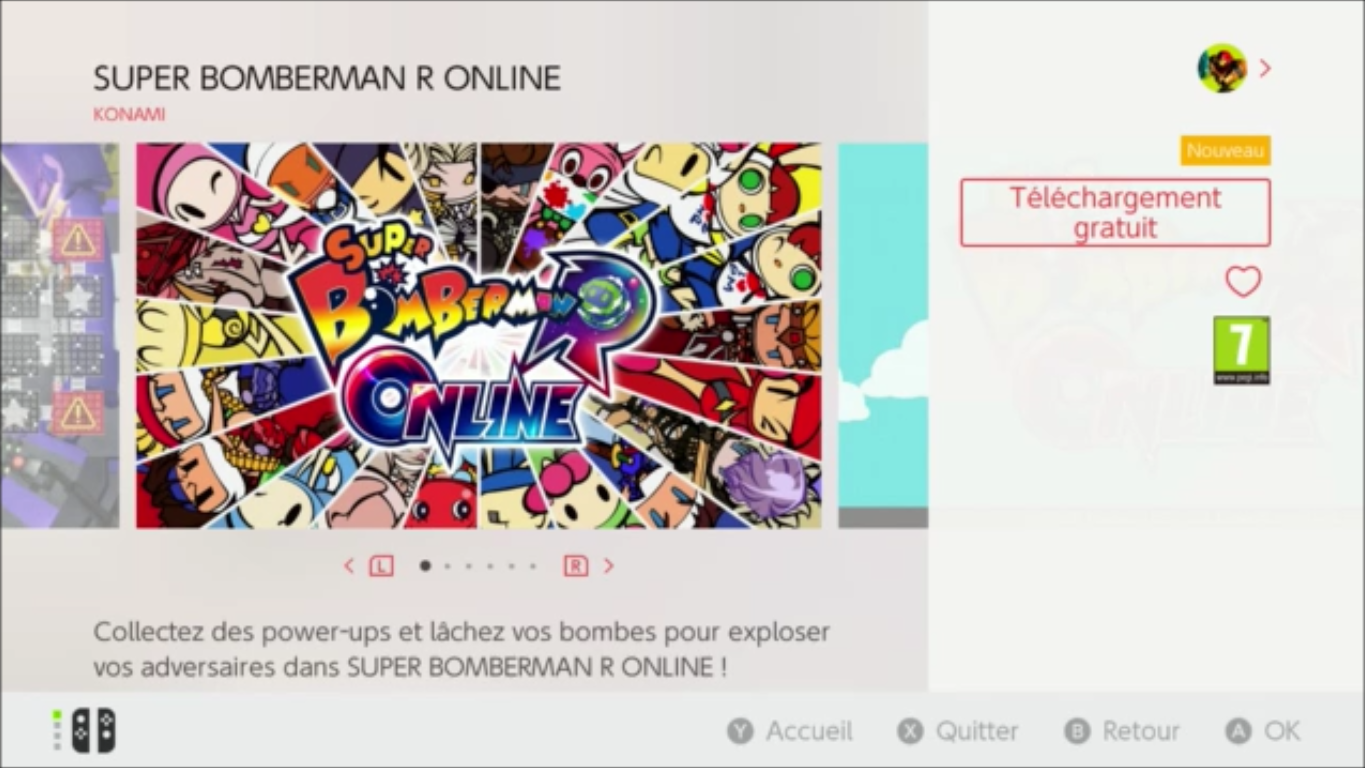Go to previous screenshot with left arrow
Viewport: 1365px width, 768px height.
pyautogui.click(x=349, y=566)
